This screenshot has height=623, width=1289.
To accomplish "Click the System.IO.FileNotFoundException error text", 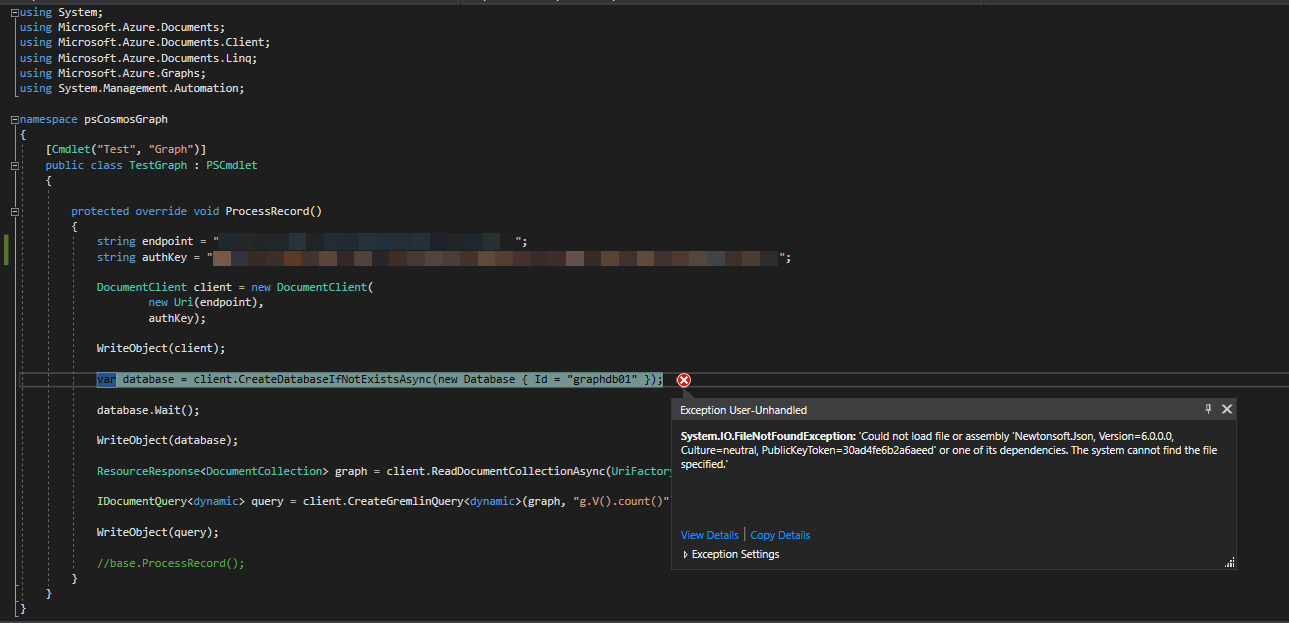I will [766, 434].
